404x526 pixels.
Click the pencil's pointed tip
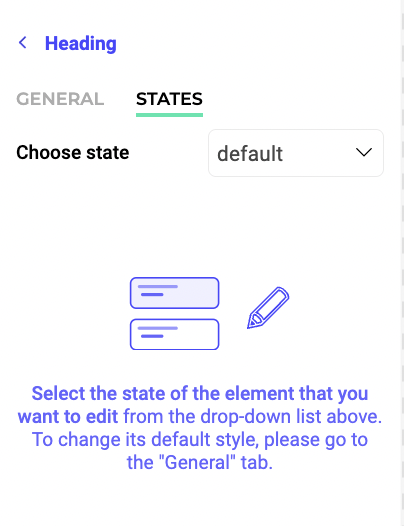(x=252, y=323)
